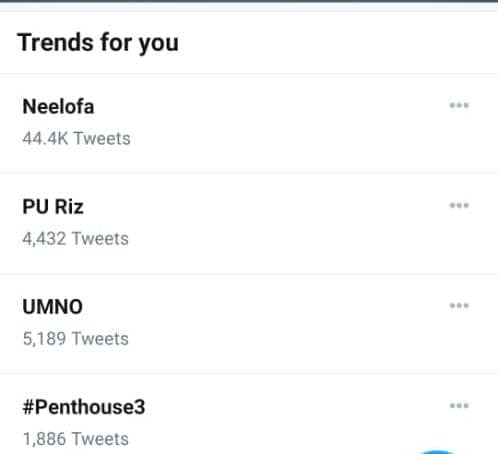Click empty area of Trends header
The image size is (498, 454).
[x=333, y=43]
